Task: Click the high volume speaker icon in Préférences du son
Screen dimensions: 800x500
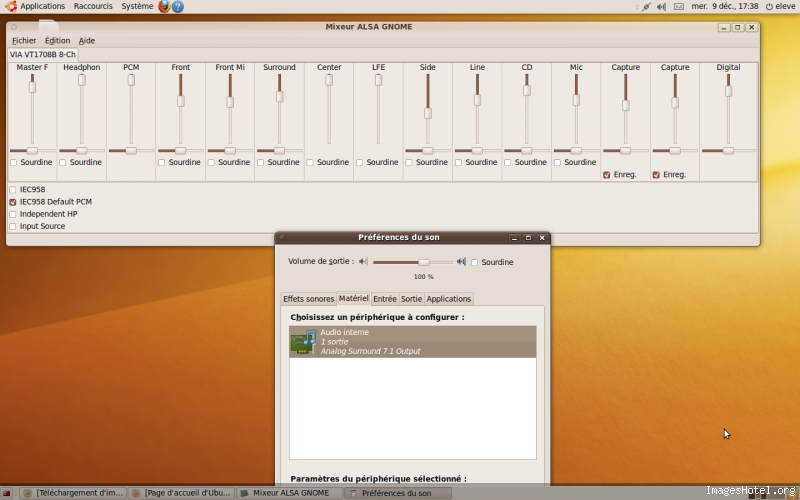Action: (461, 261)
